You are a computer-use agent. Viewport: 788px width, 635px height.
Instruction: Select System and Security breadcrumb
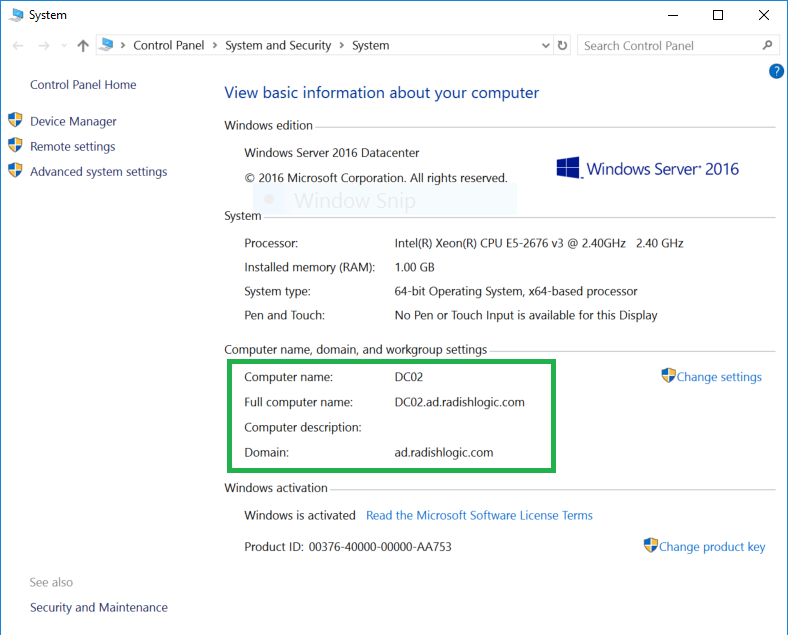pos(278,45)
